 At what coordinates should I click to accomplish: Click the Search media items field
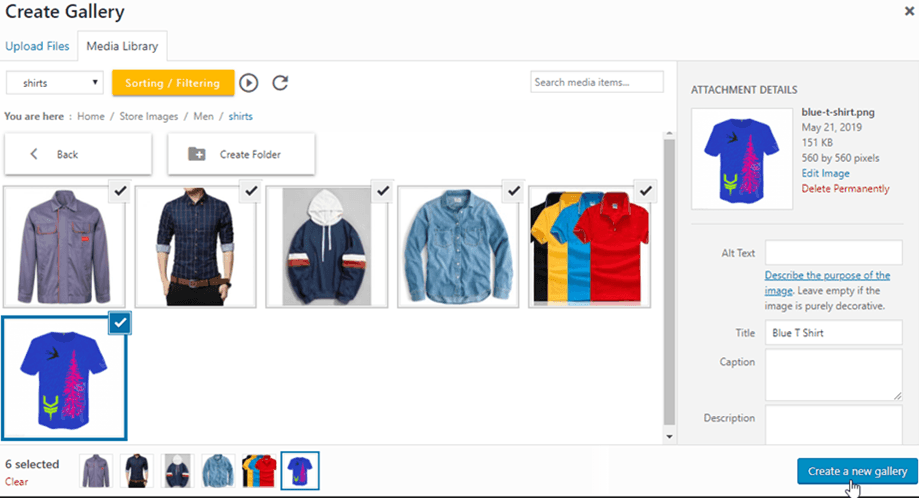click(x=596, y=82)
